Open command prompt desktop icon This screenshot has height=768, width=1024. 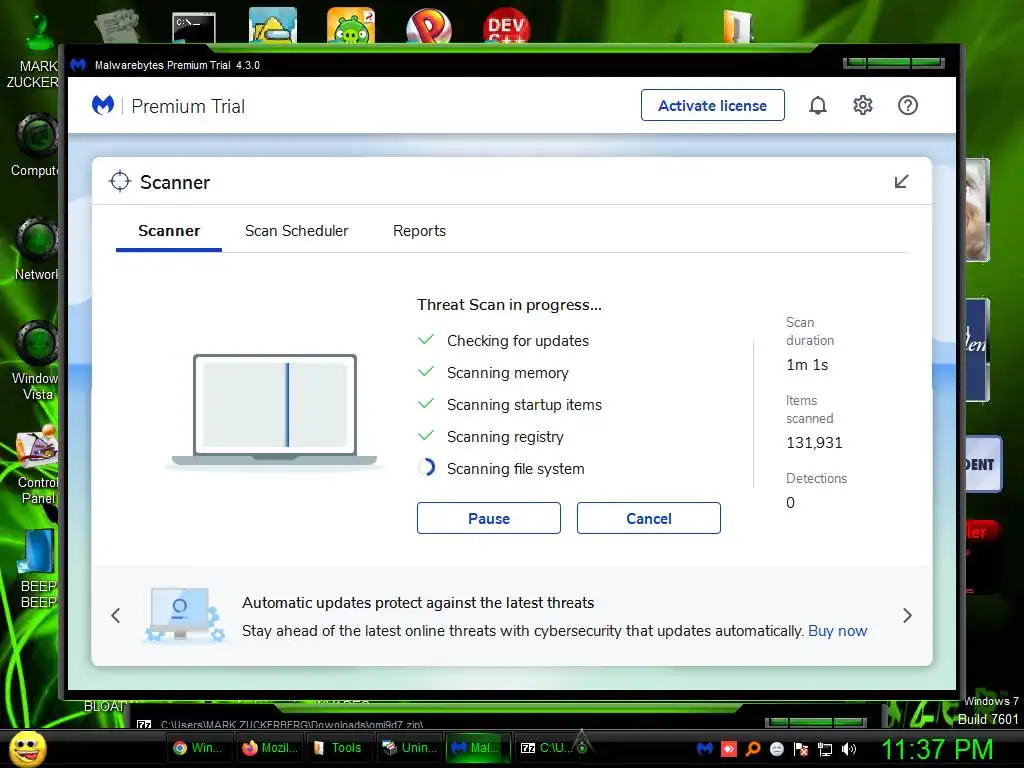pyautogui.click(x=194, y=27)
